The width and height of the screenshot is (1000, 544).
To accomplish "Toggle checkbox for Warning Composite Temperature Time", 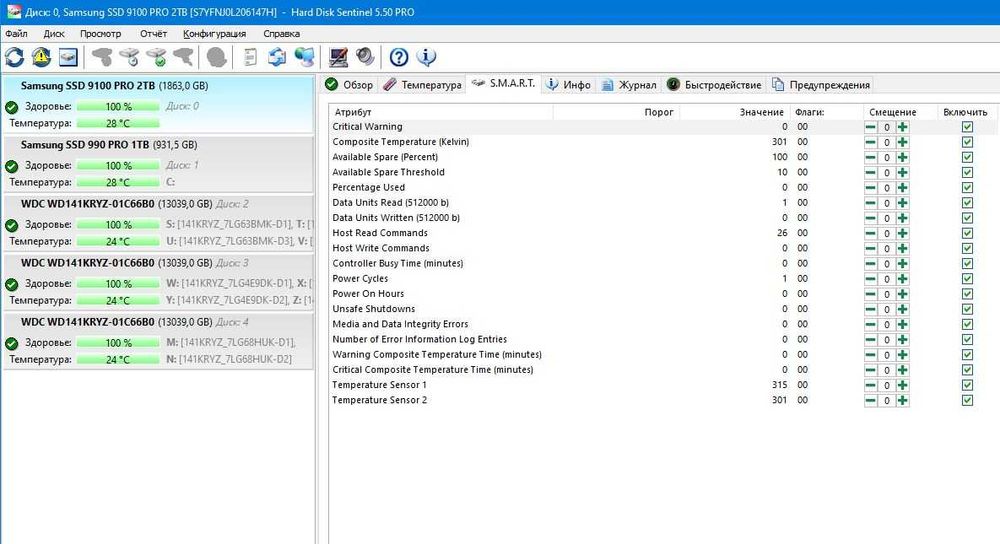I will 967,355.
